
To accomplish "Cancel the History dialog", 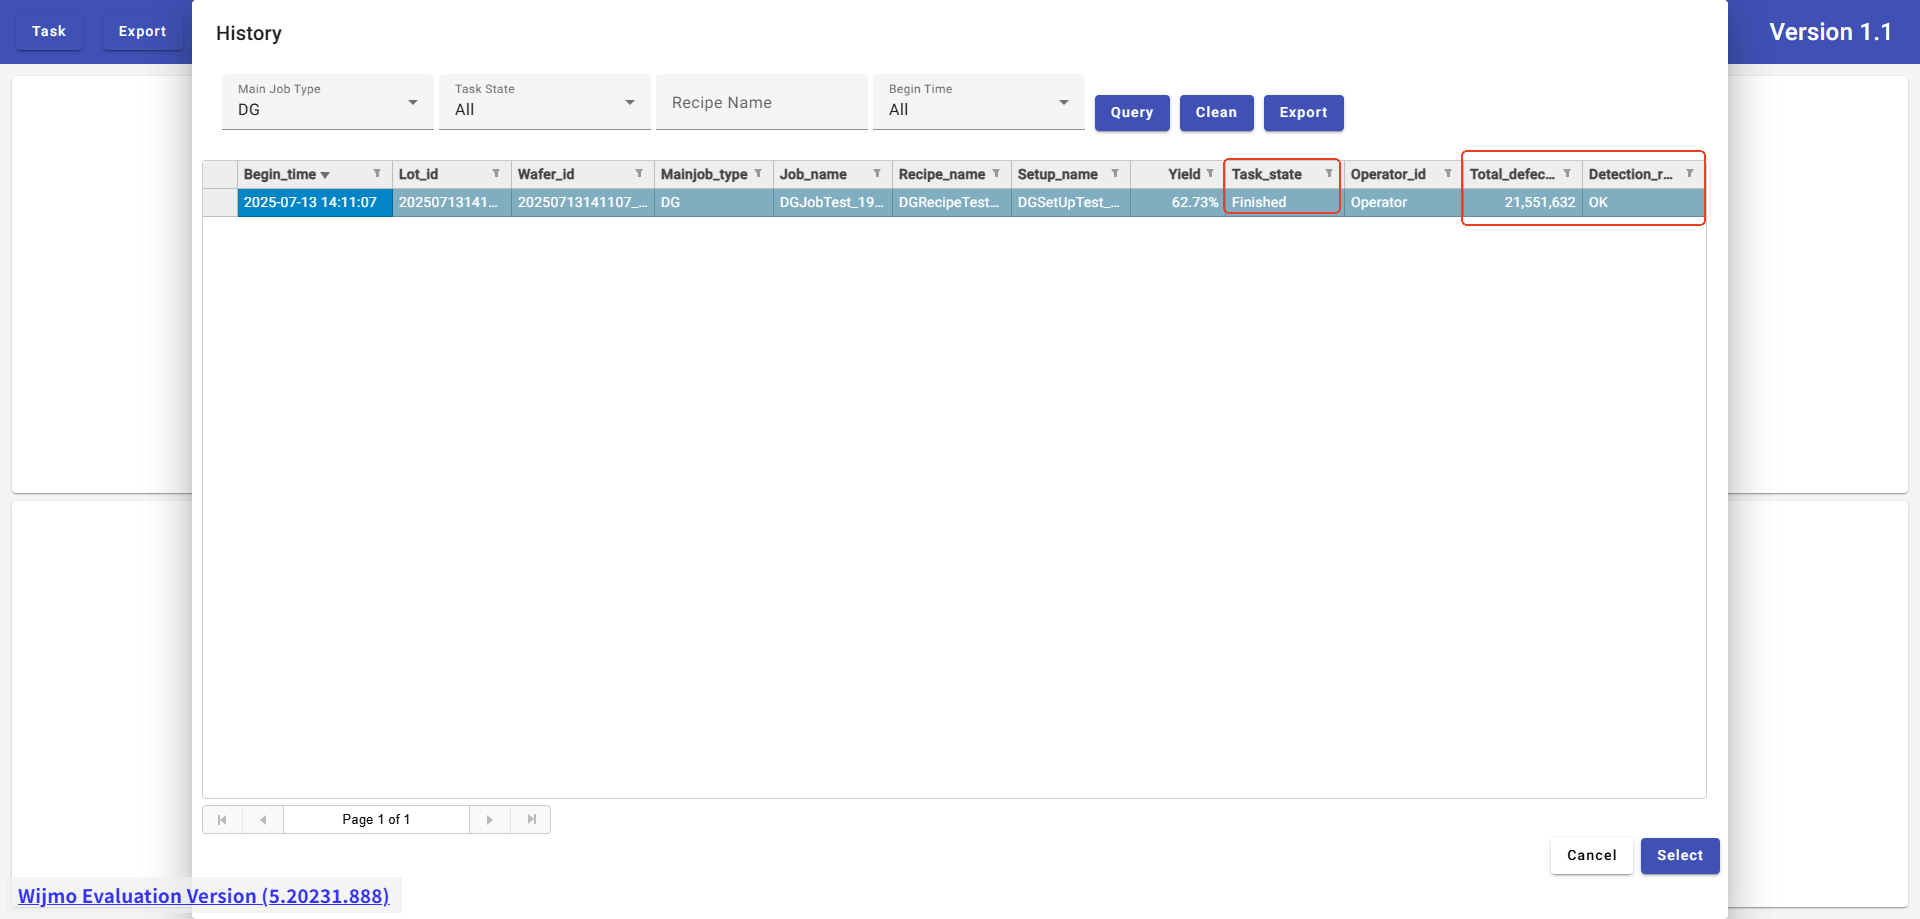I will point(1591,856).
